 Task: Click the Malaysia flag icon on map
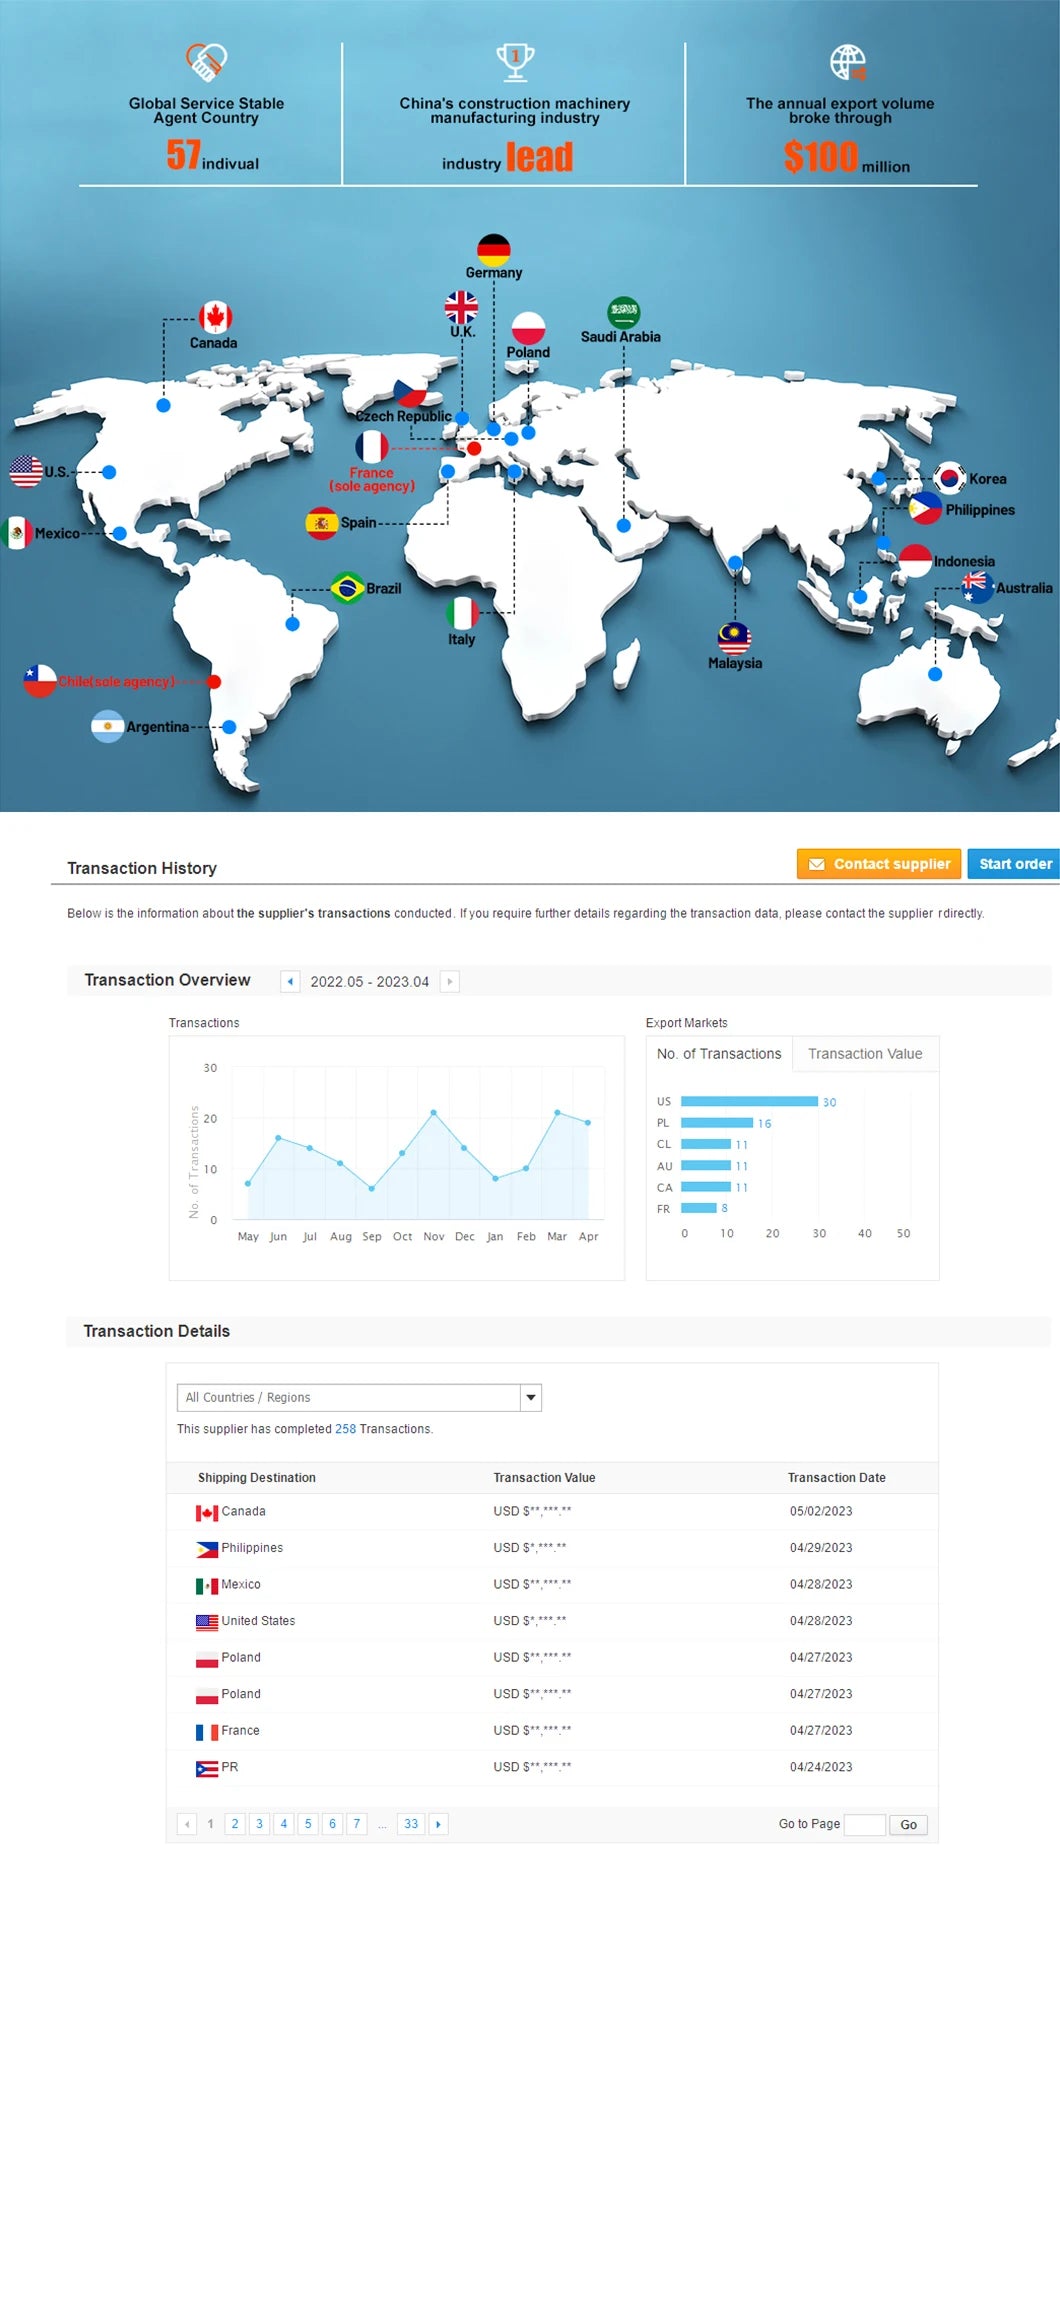click(x=734, y=637)
